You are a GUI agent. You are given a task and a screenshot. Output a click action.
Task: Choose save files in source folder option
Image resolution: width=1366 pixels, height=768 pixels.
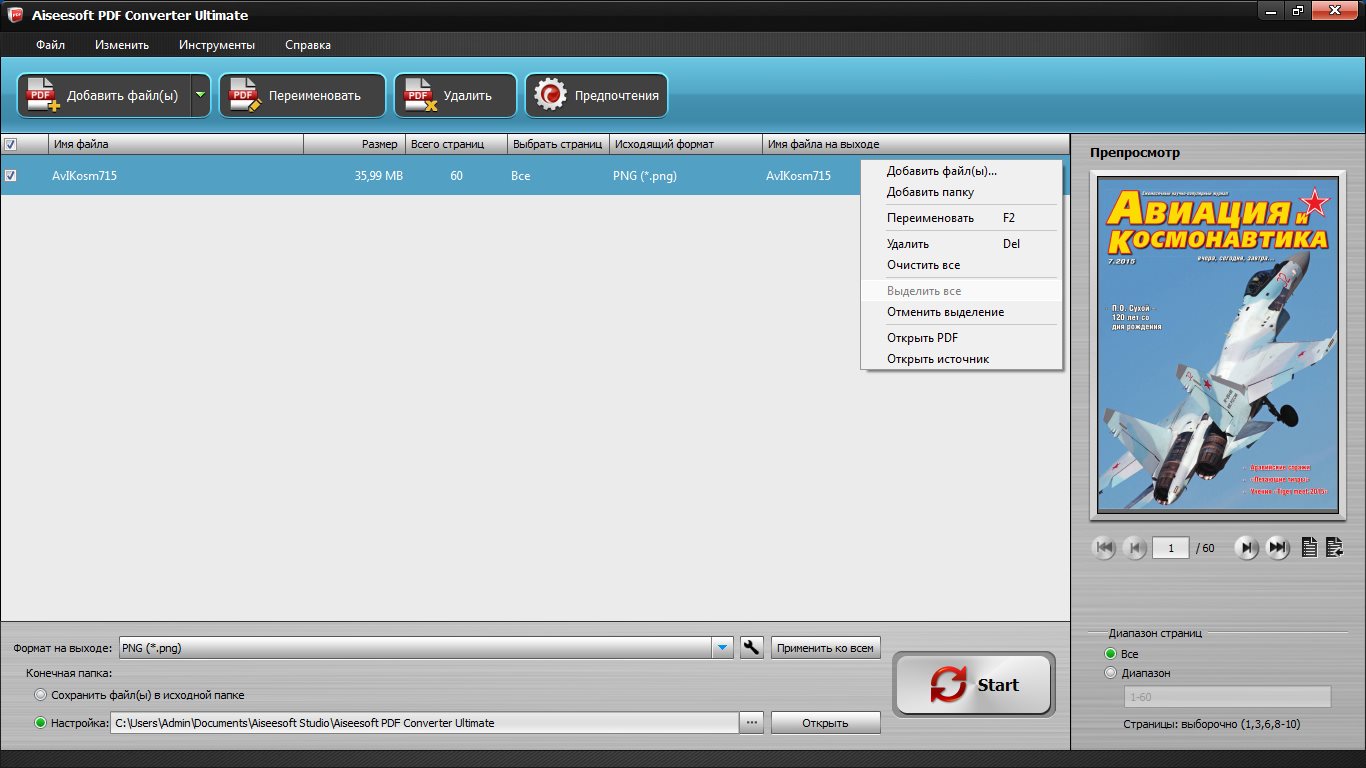[x=40, y=695]
